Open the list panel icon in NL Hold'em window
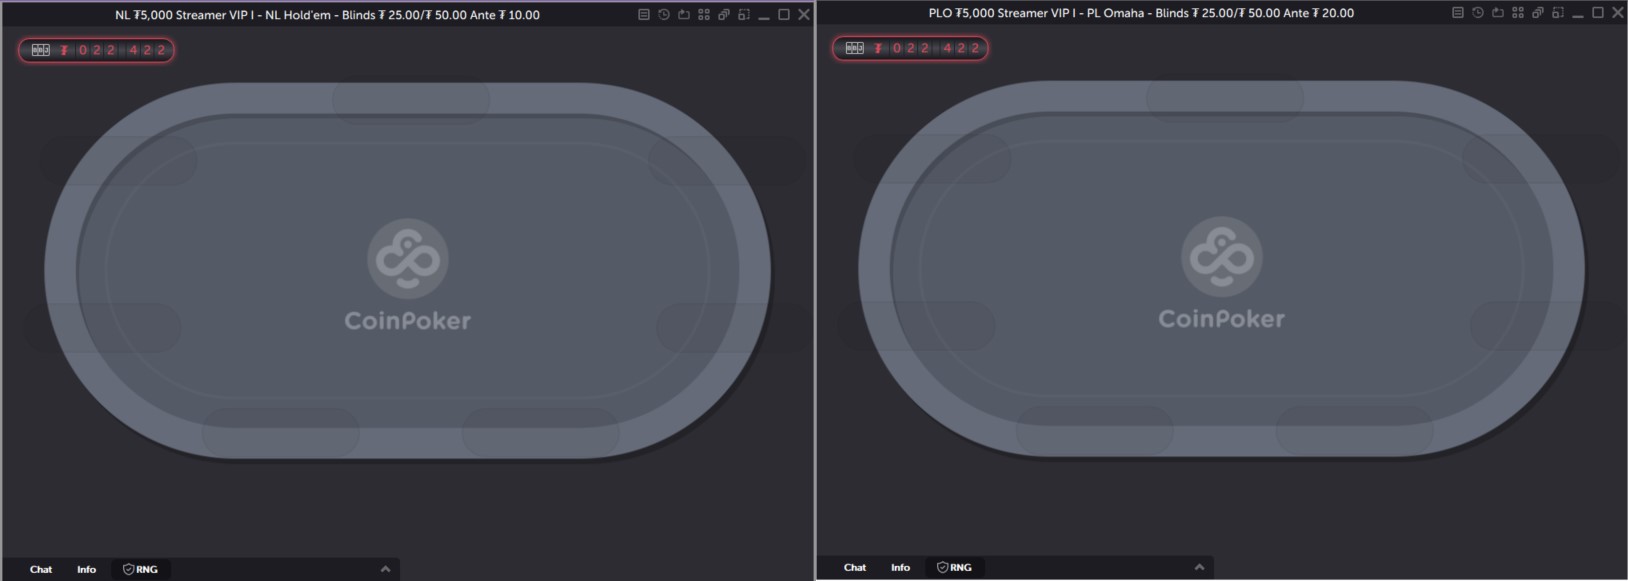This screenshot has width=1628, height=581. [644, 15]
